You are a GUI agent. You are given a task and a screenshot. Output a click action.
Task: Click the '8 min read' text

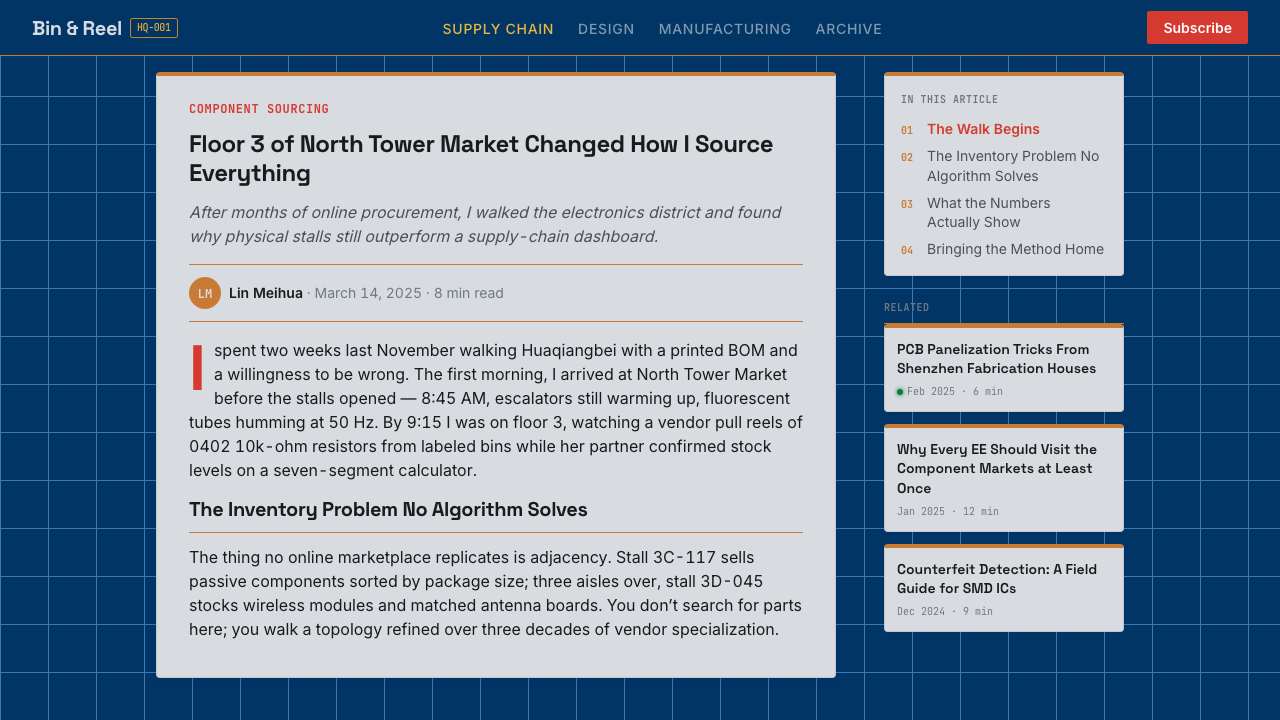pos(469,293)
